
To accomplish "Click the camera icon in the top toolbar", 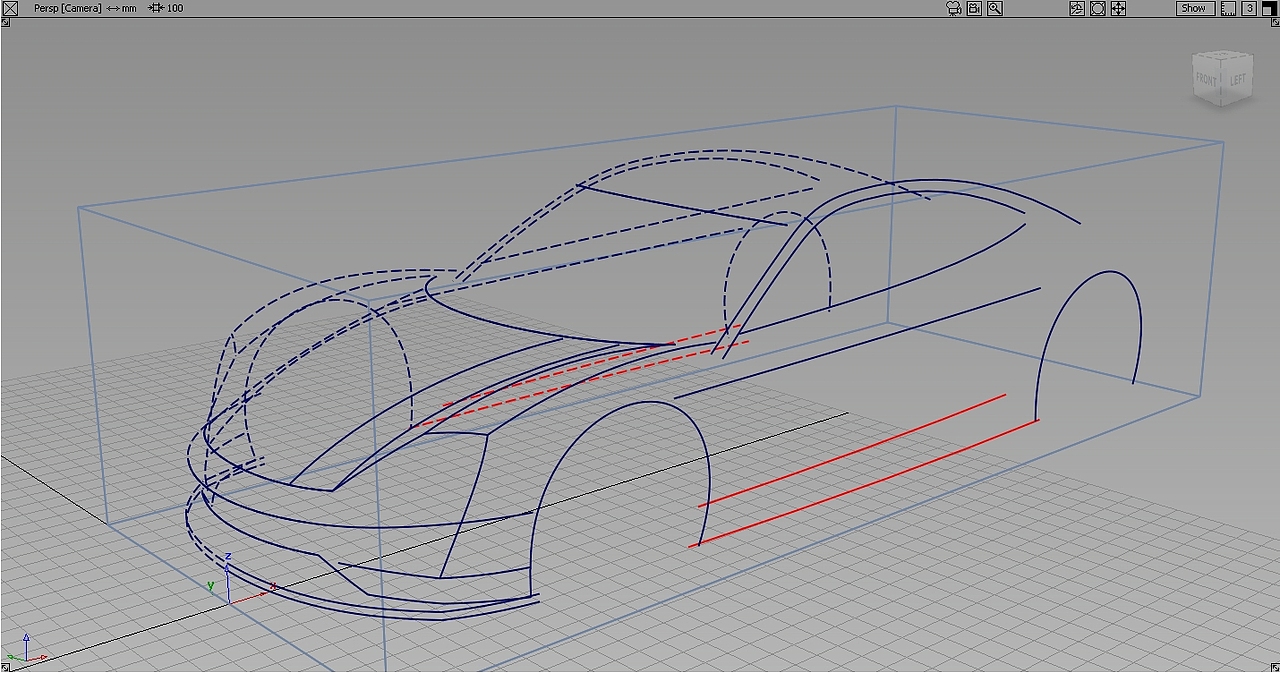I will point(974,8).
